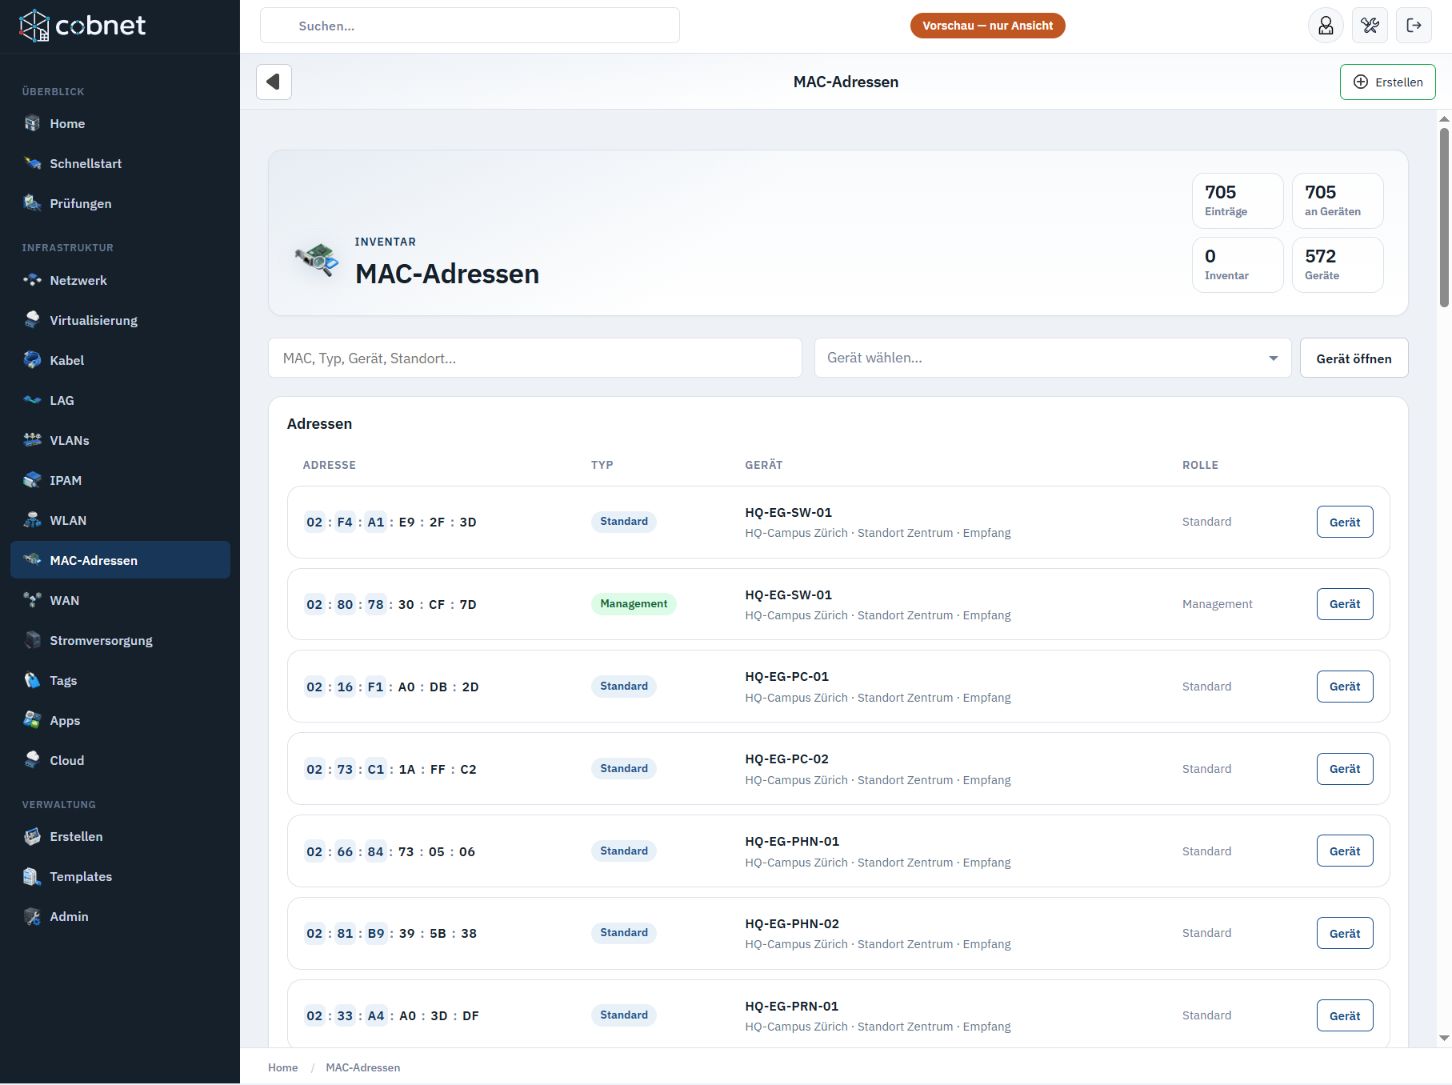
Task: Click the Stromversorgung sidebar icon
Action: [32, 641]
